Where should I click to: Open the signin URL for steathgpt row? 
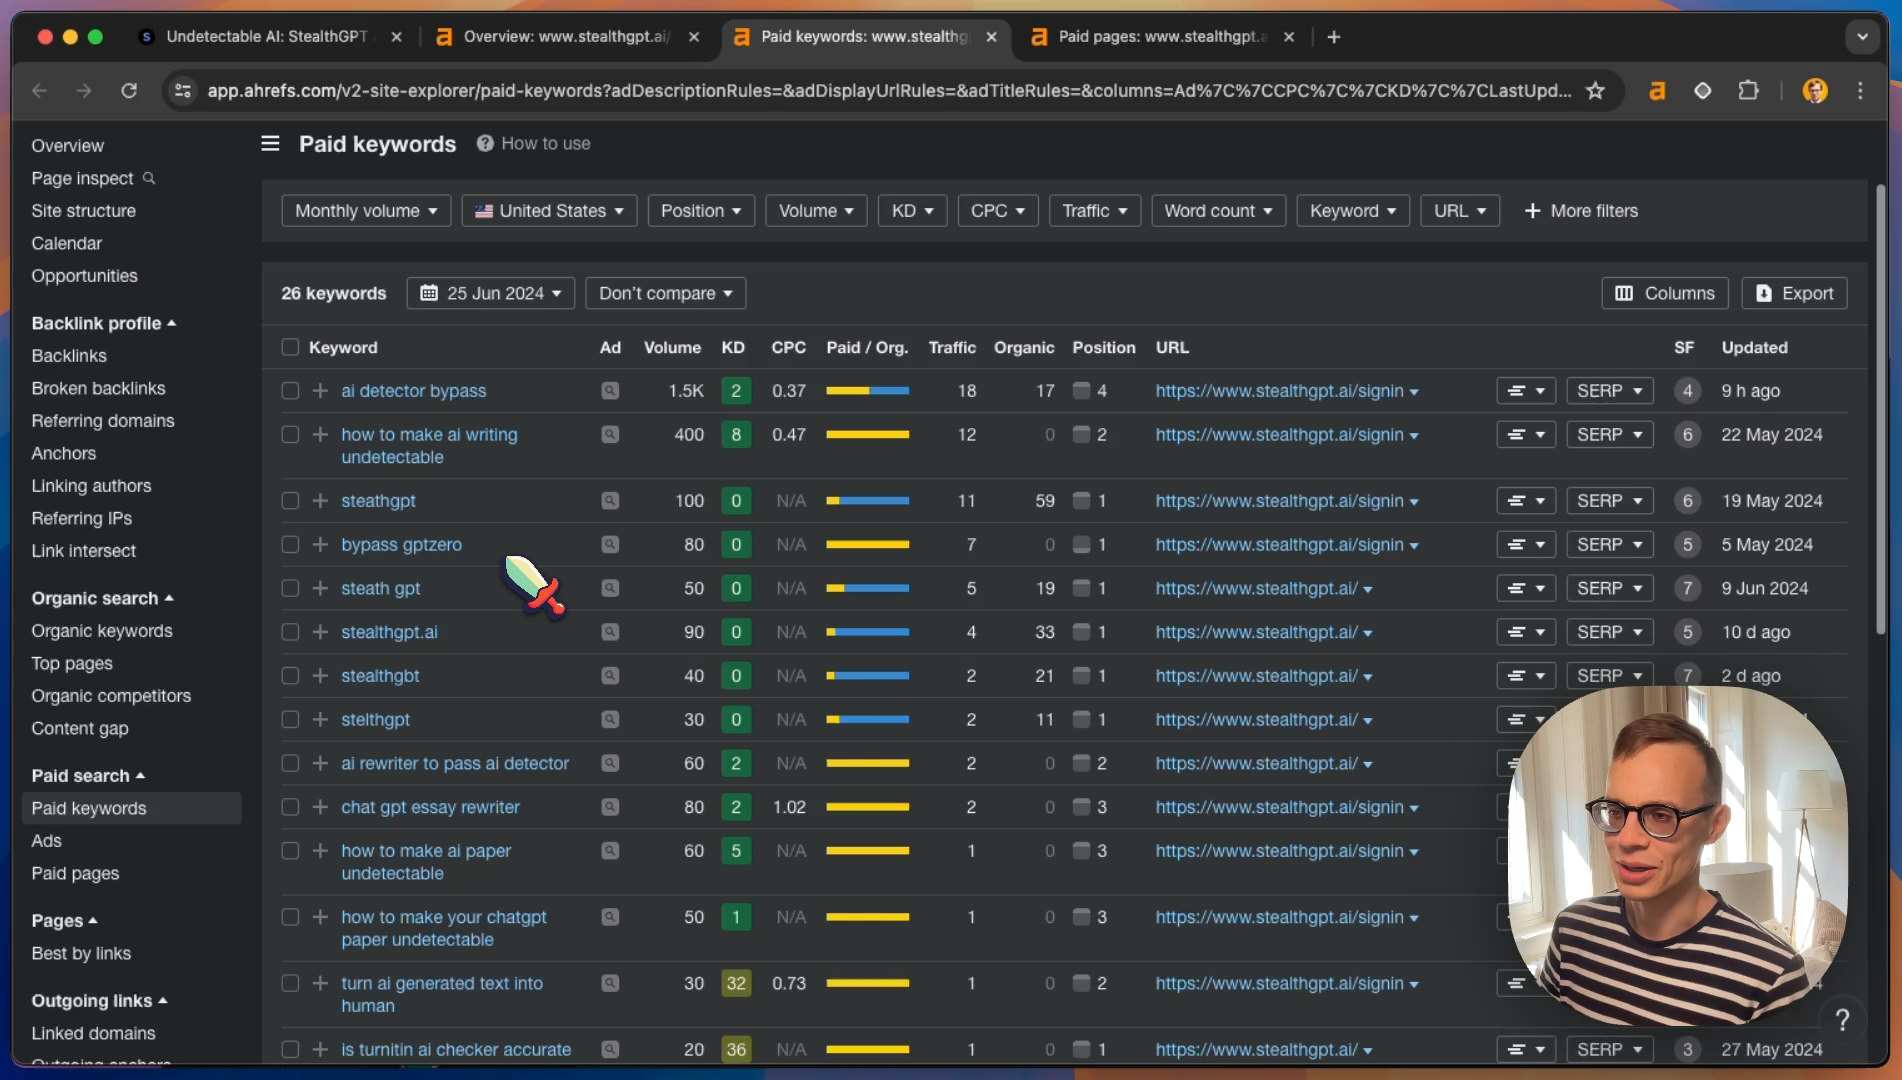point(1280,501)
